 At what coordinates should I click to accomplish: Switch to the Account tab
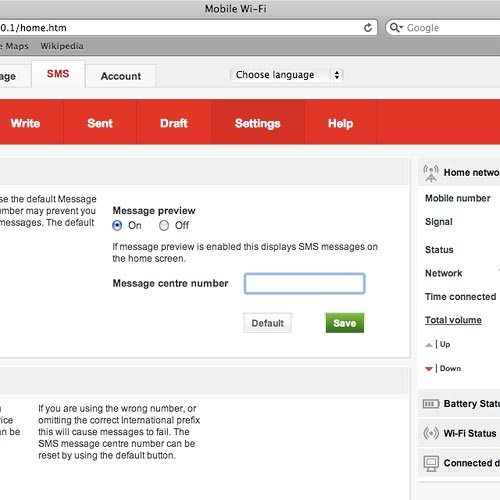(x=121, y=76)
